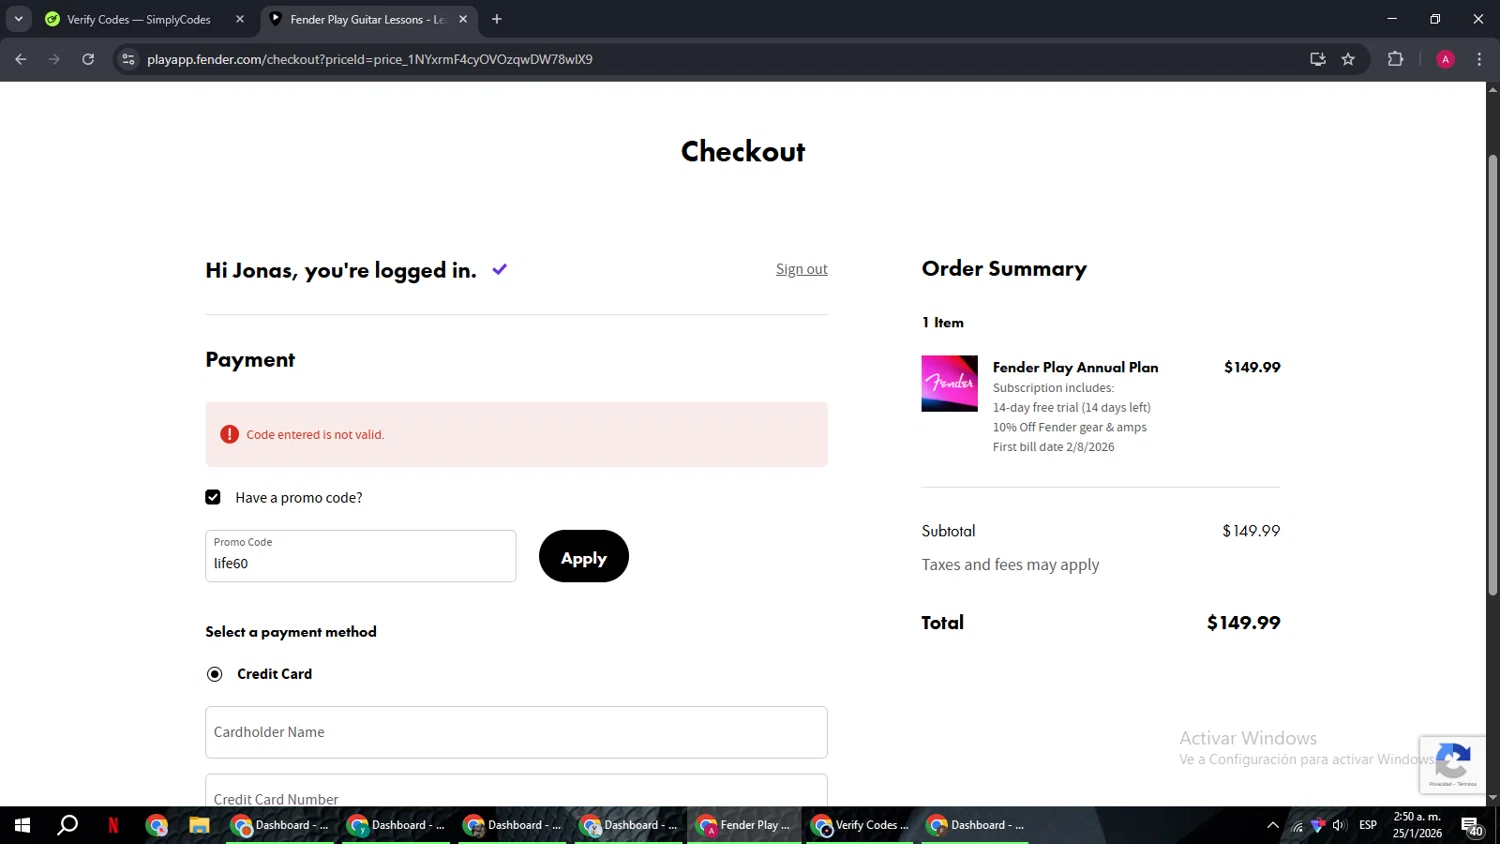The width and height of the screenshot is (1500, 844).
Task: Click the Promo Code input field
Action: (361, 556)
